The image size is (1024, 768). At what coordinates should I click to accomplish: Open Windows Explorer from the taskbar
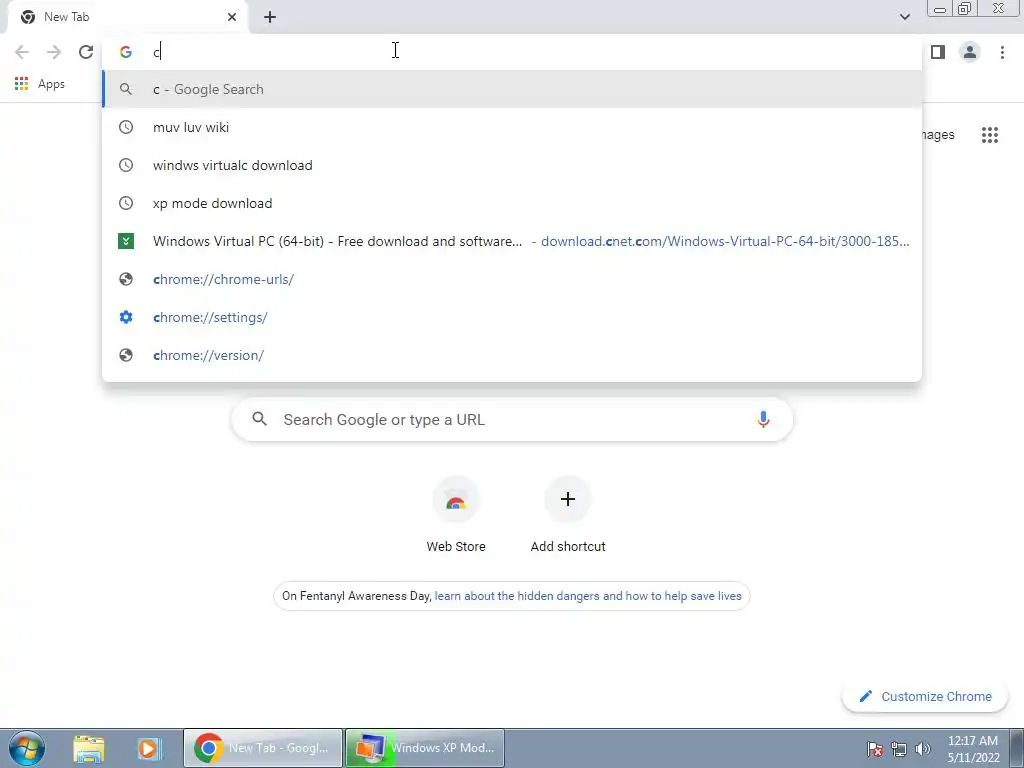[x=89, y=748]
